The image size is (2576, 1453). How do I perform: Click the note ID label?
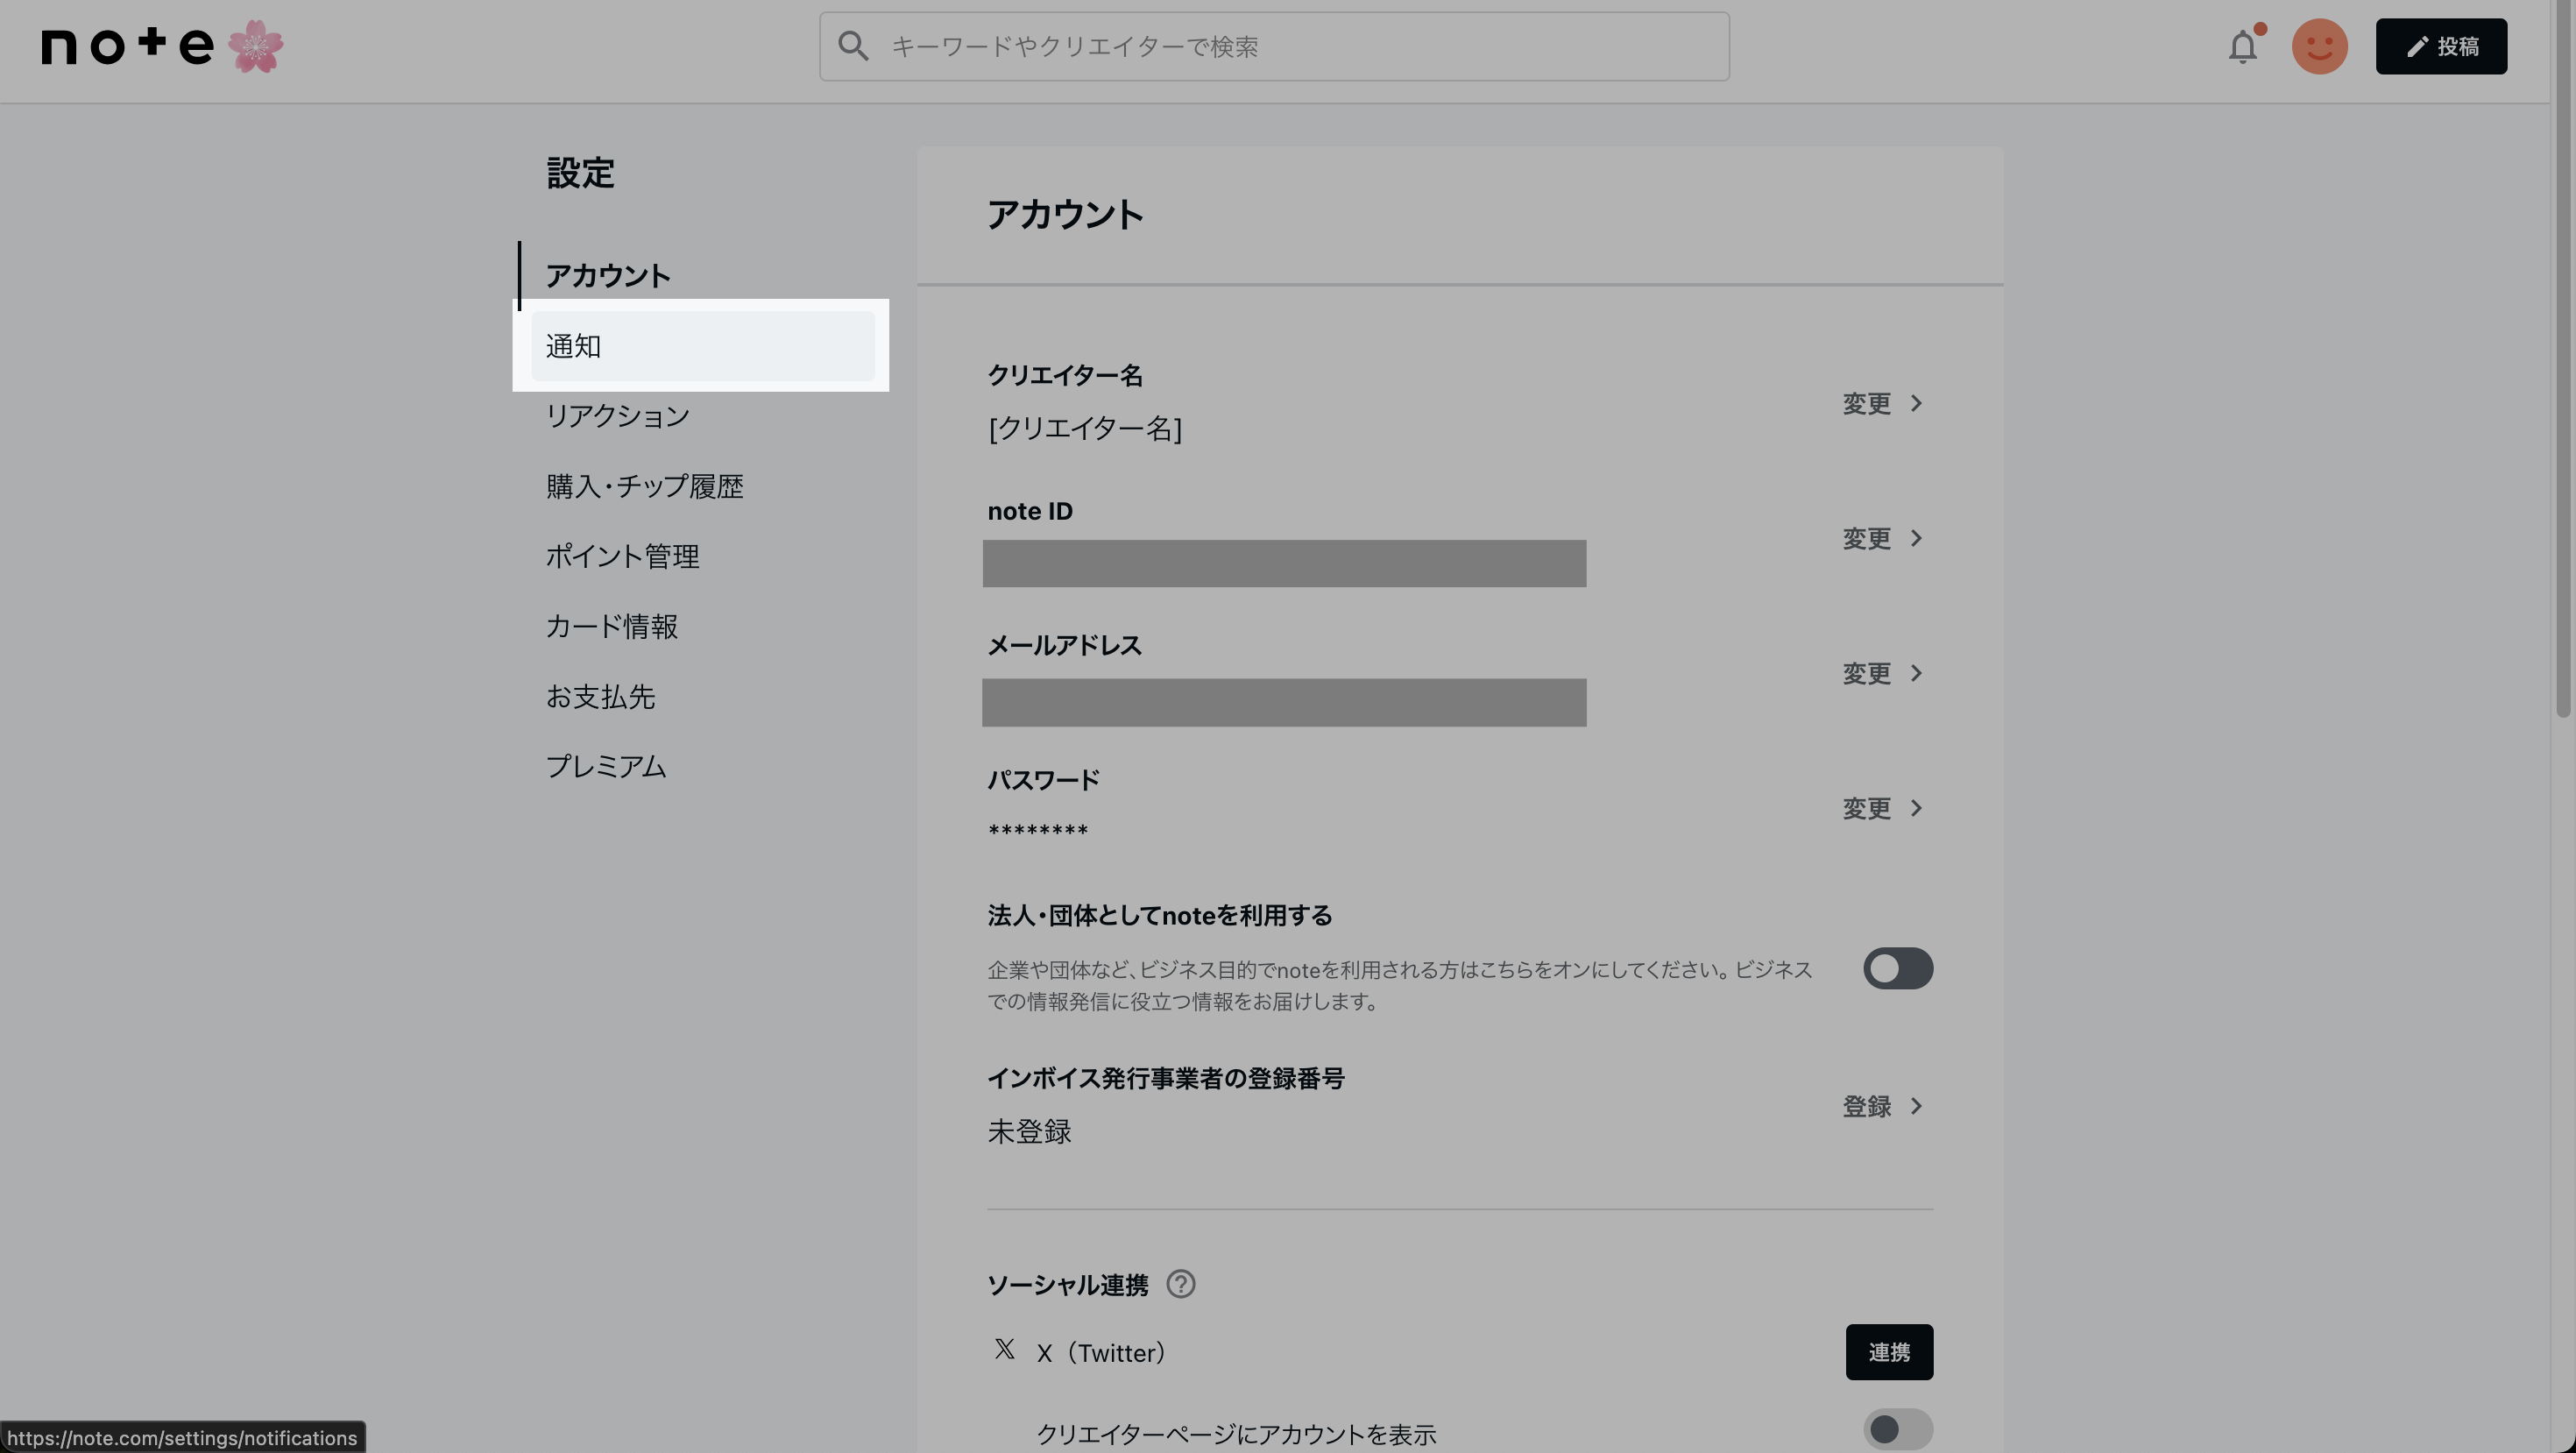(1030, 511)
